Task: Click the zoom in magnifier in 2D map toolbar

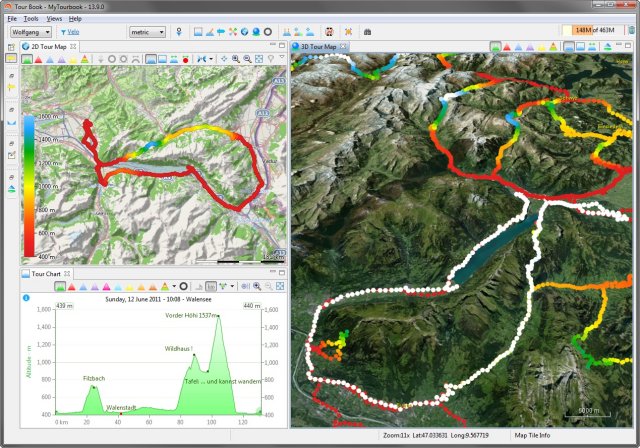Action: tap(236, 60)
